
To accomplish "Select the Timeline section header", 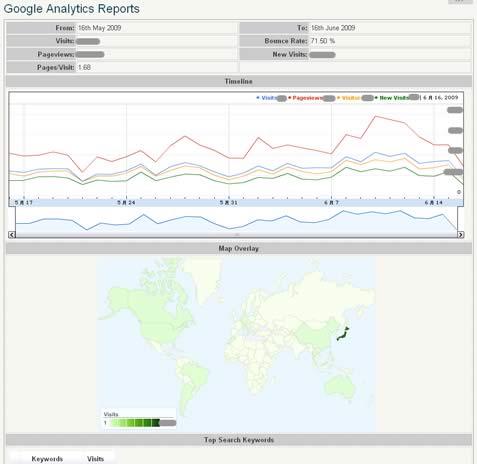I will point(239,81).
